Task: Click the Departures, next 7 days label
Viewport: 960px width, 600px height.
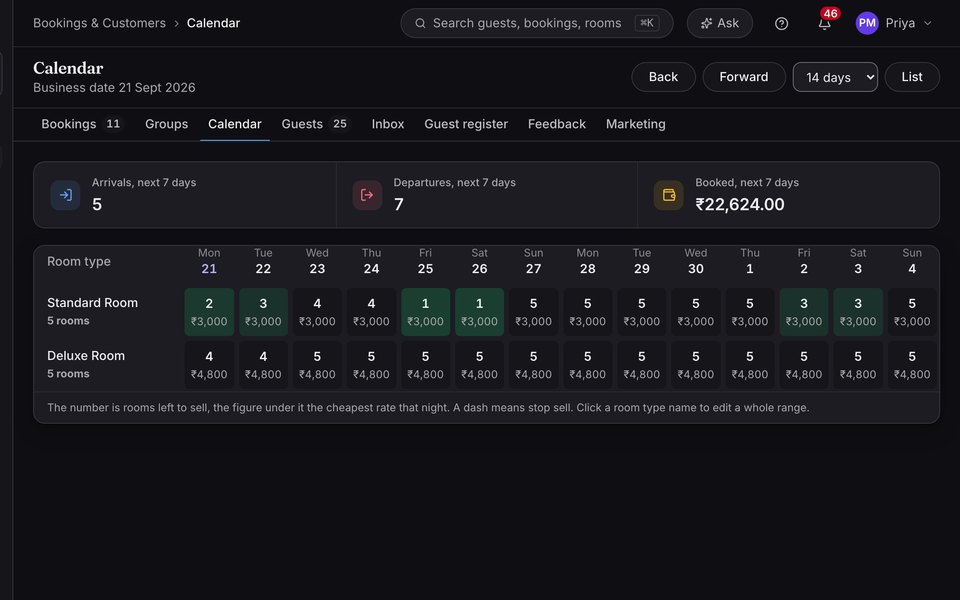Action: coord(454,182)
